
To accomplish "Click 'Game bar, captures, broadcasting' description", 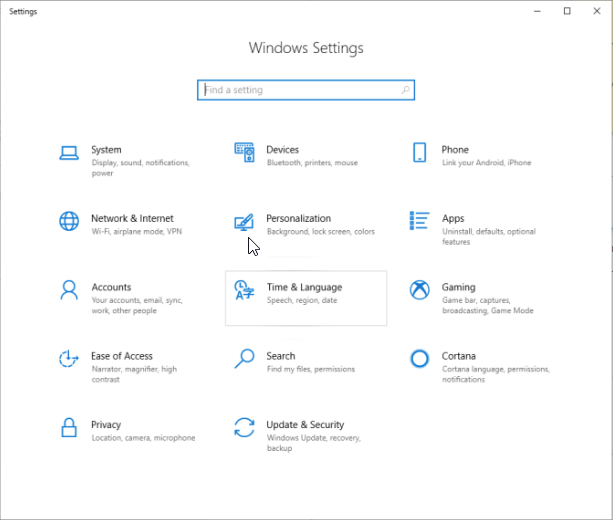I will point(488,305).
